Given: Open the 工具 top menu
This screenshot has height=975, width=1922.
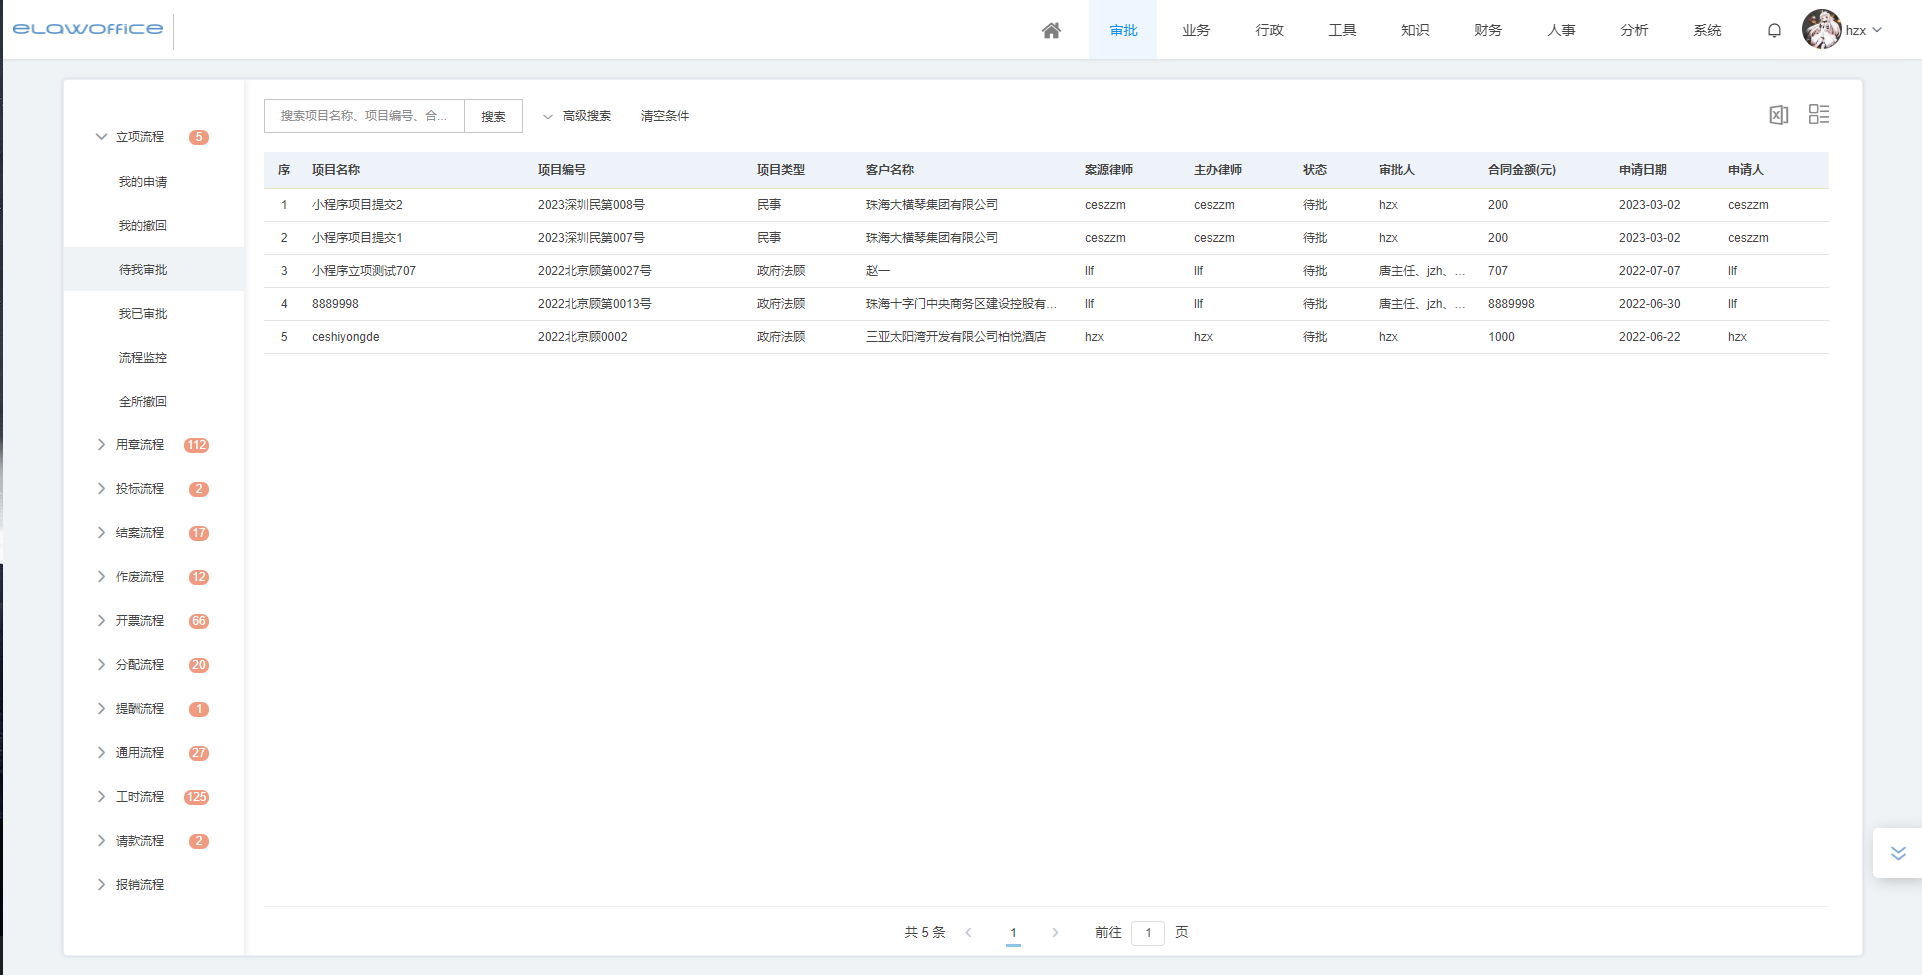Looking at the screenshot, I should pyautogui.click(x=1342, y=30).
